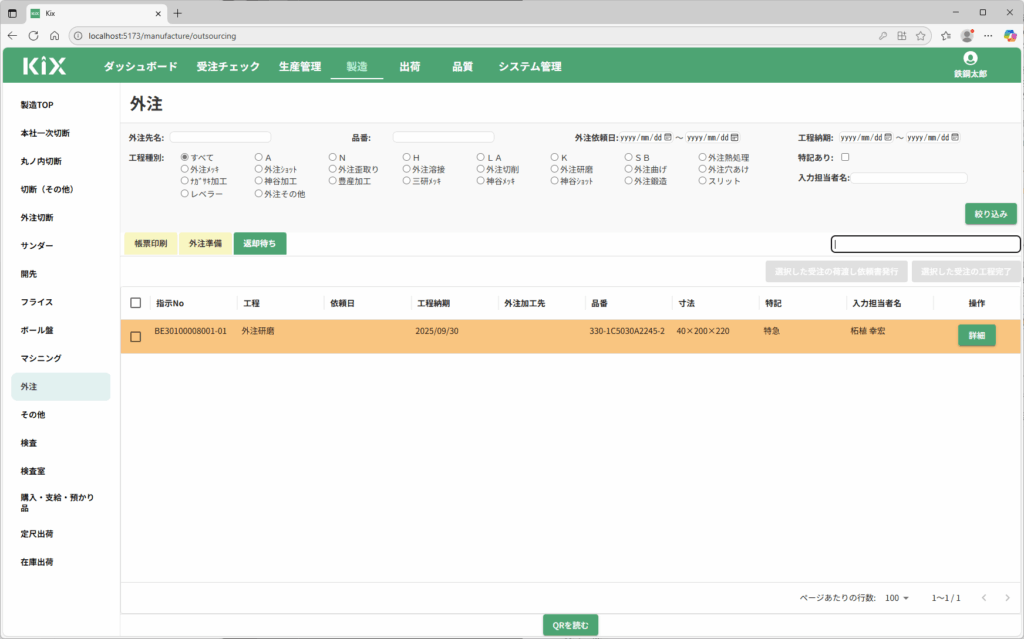Add page to favorites with star icon
Screen dimensions: 1024x639
(x=919, y=35)
